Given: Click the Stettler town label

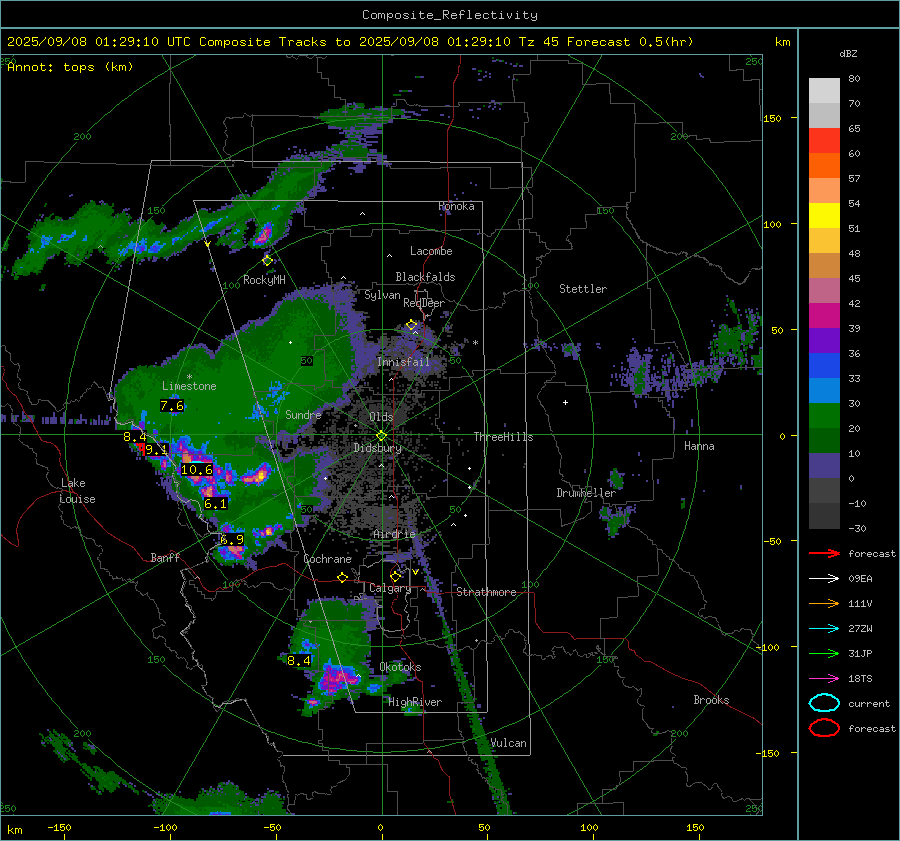Looking at the screenshot, I should tap(583, 289).
